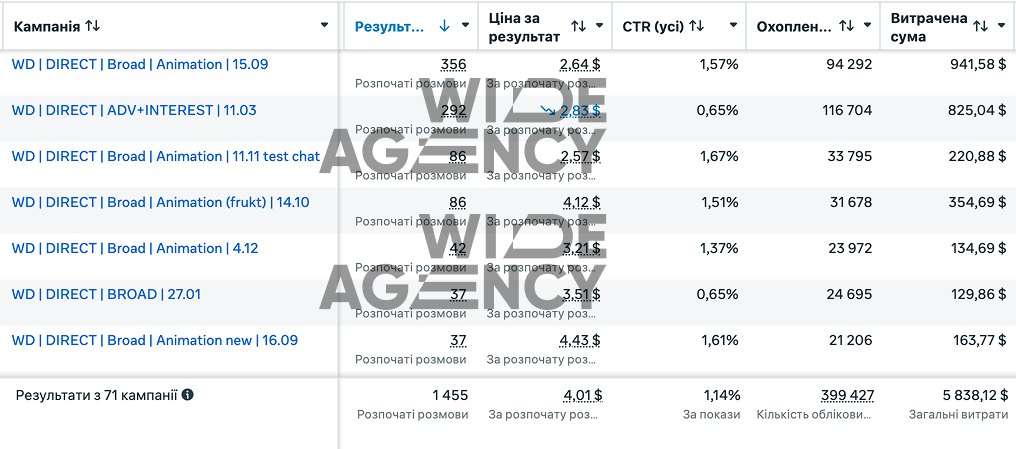This screenshot has height=449, width=1016.
Task: Open campaign WD DIRECT BROAD 27.01
Action: tap(106, 294)
